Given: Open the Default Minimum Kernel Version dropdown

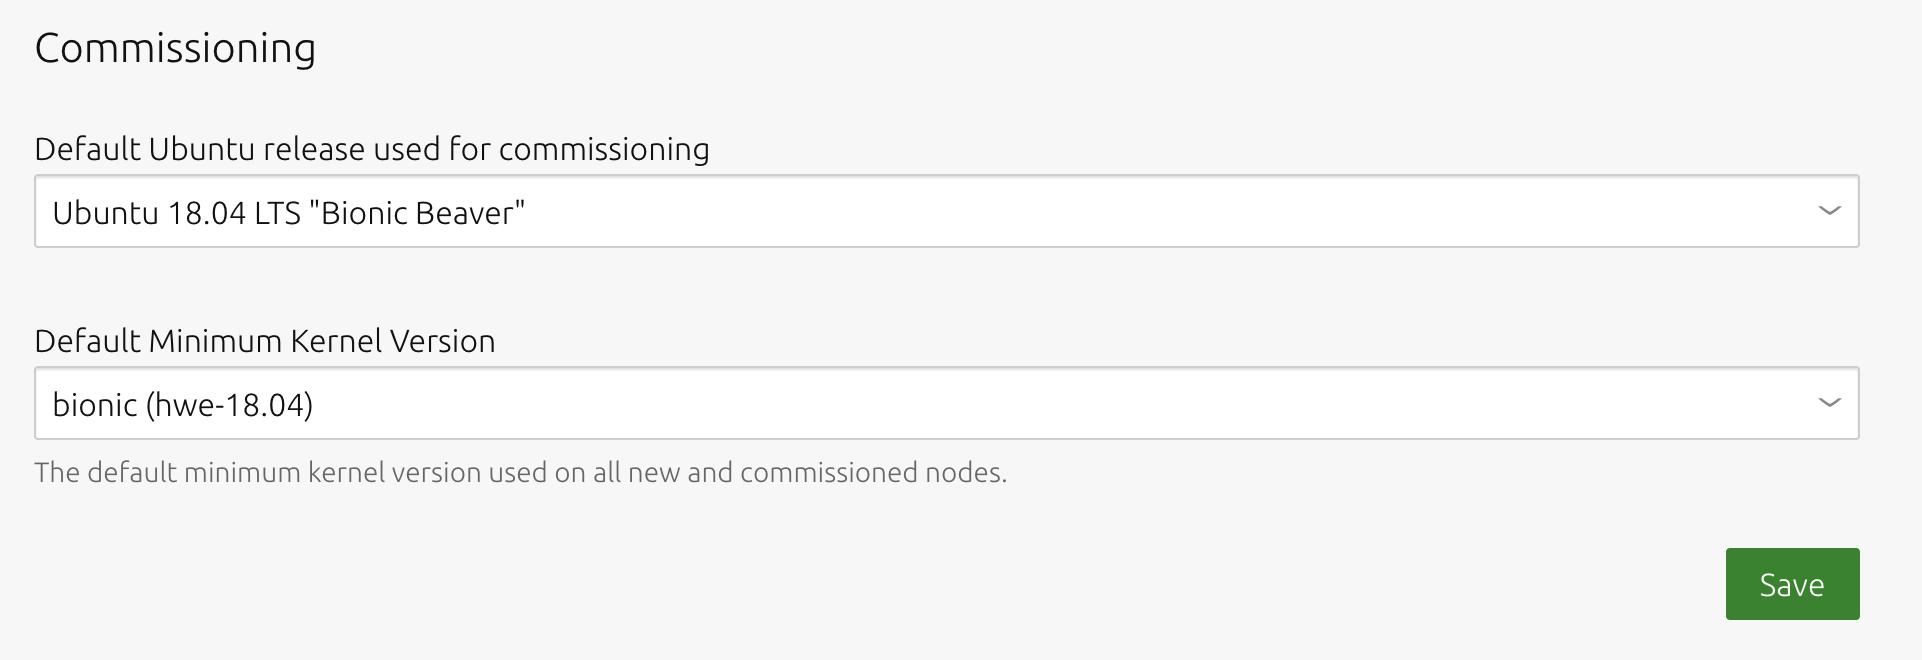Looking at the screenshot, I should (946, 403).
